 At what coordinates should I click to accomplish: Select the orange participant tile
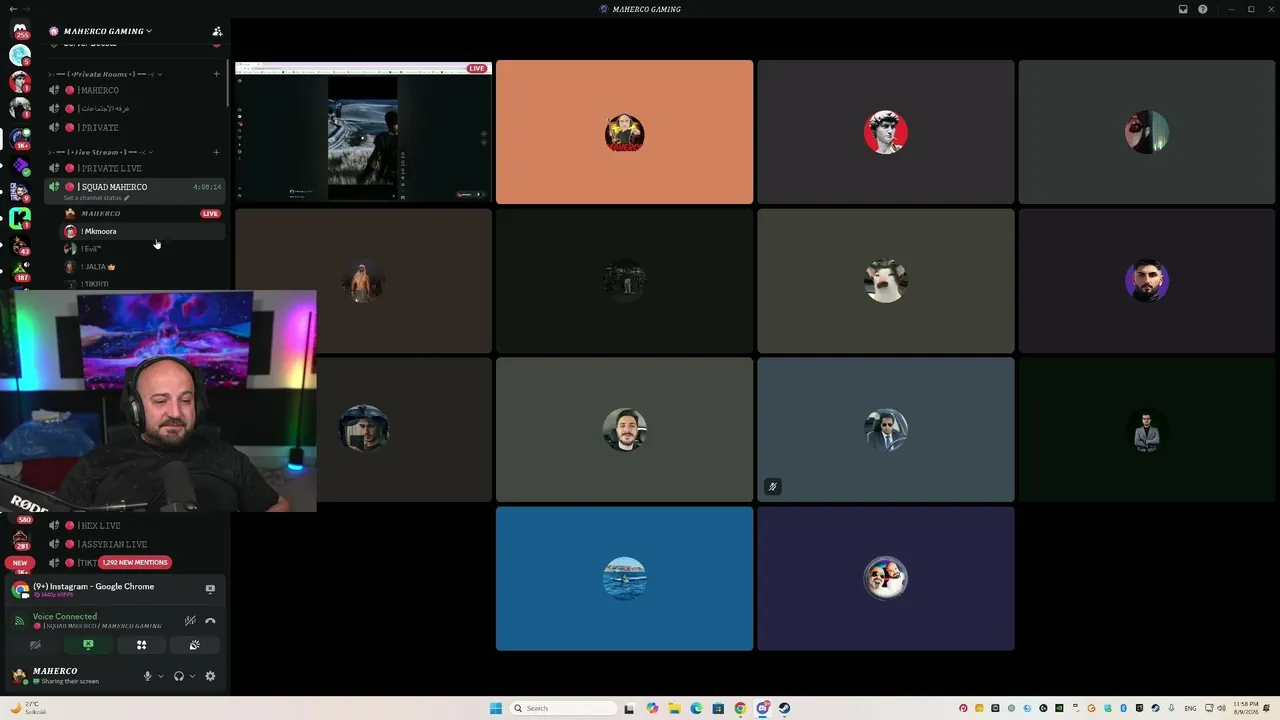[x=624, y=132]
